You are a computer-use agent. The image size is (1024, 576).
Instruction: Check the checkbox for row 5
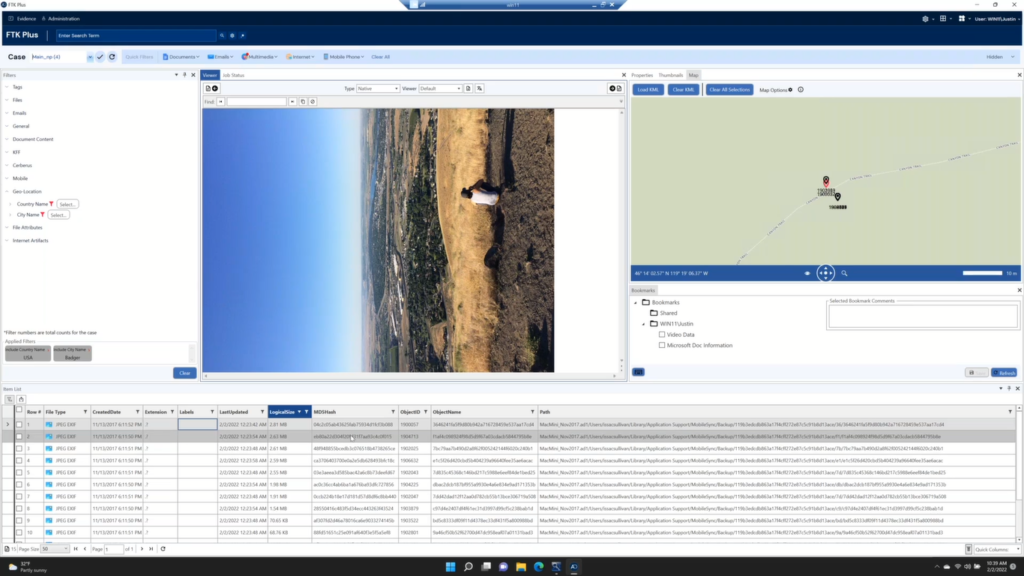tap(19, 473)
